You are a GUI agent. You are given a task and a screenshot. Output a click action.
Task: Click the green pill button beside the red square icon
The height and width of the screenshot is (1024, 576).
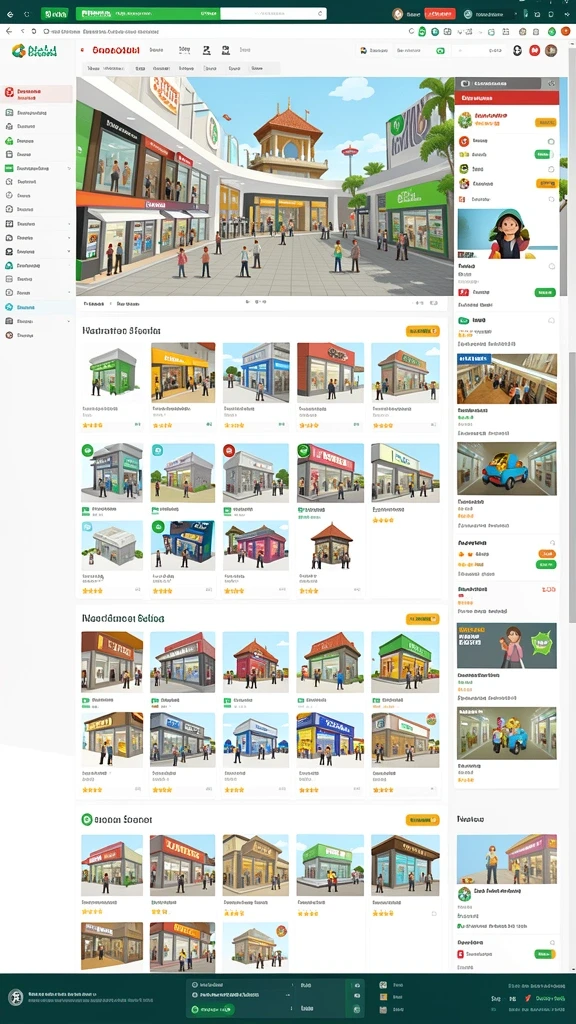545,293
